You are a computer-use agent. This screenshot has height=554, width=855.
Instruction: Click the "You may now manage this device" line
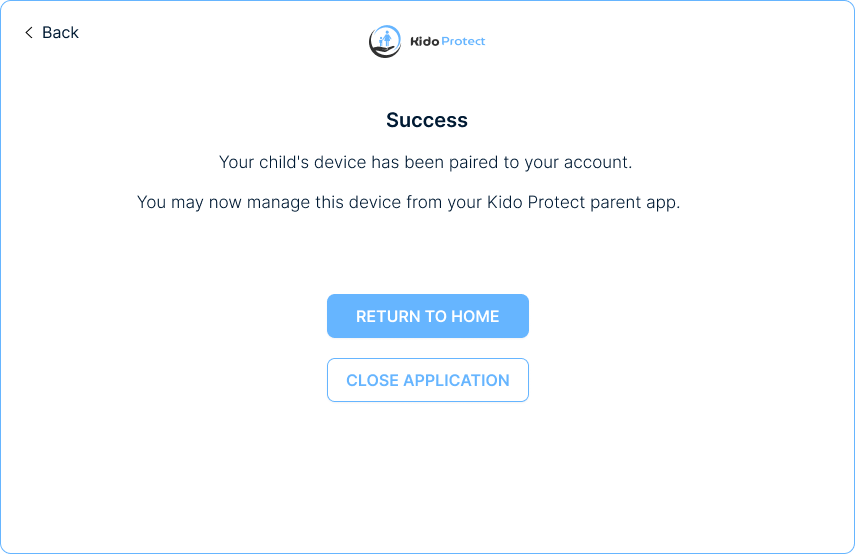pyautogui.click(x=408, y=202)
